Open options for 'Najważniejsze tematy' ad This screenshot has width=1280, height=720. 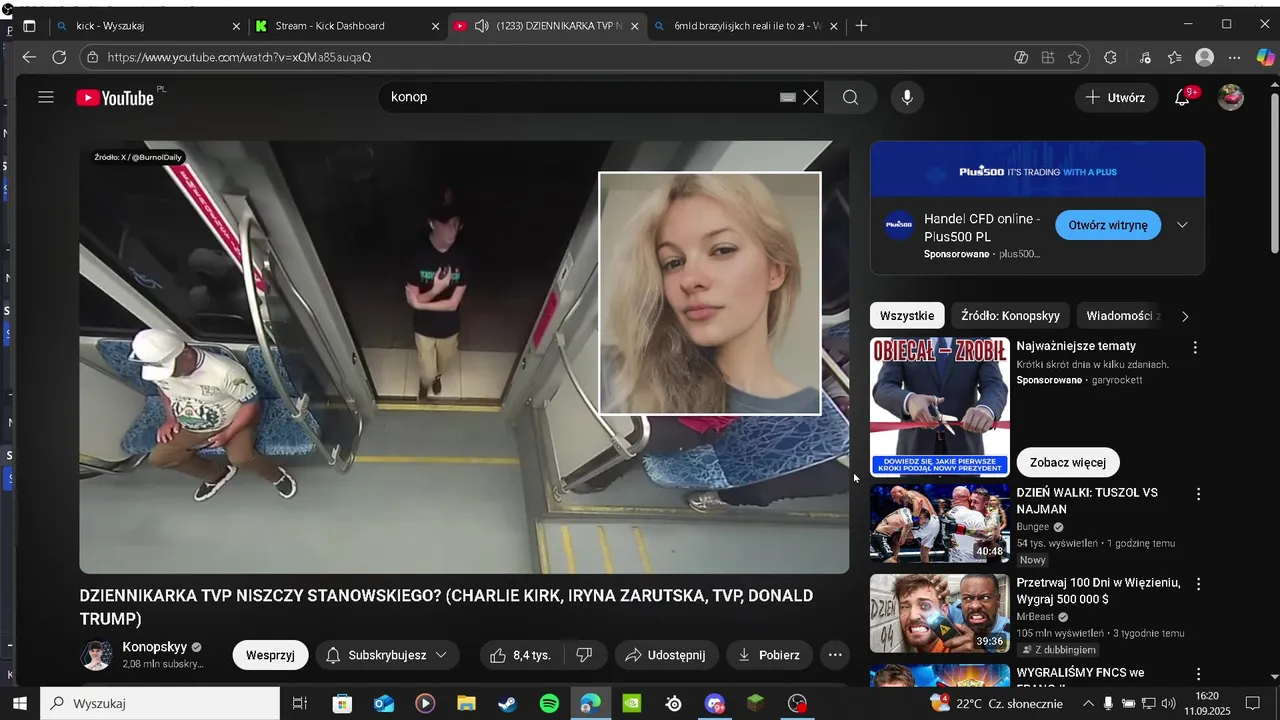(x=1195, y=347)
